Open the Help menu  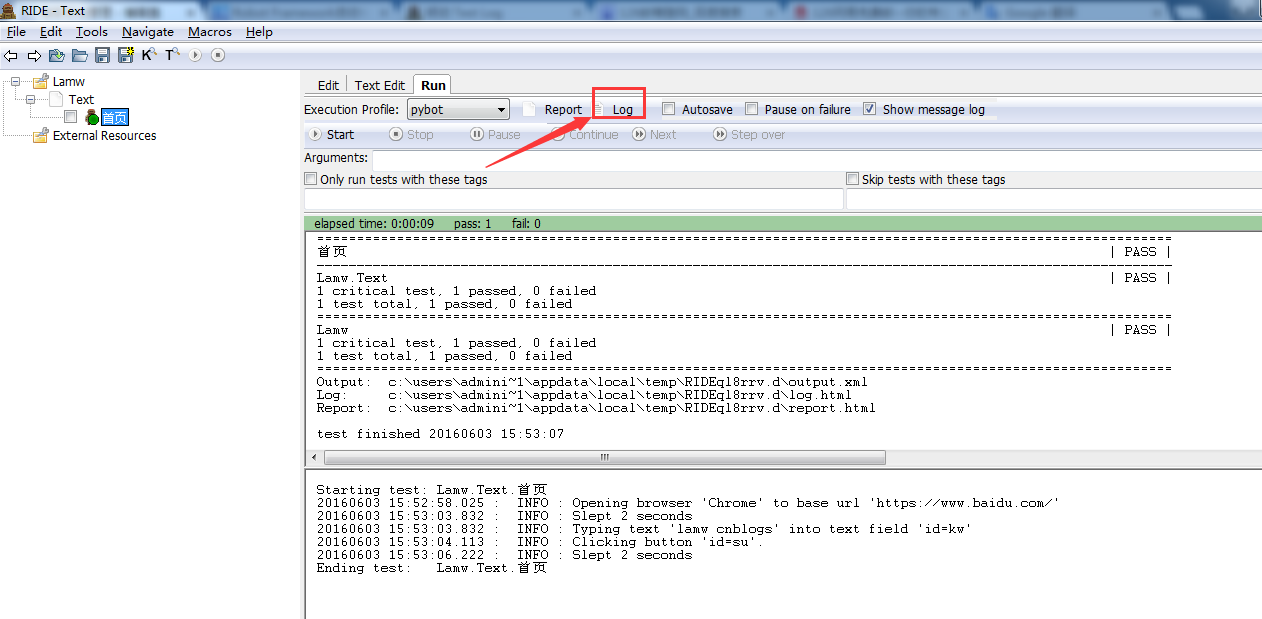[x=259, y=32]
